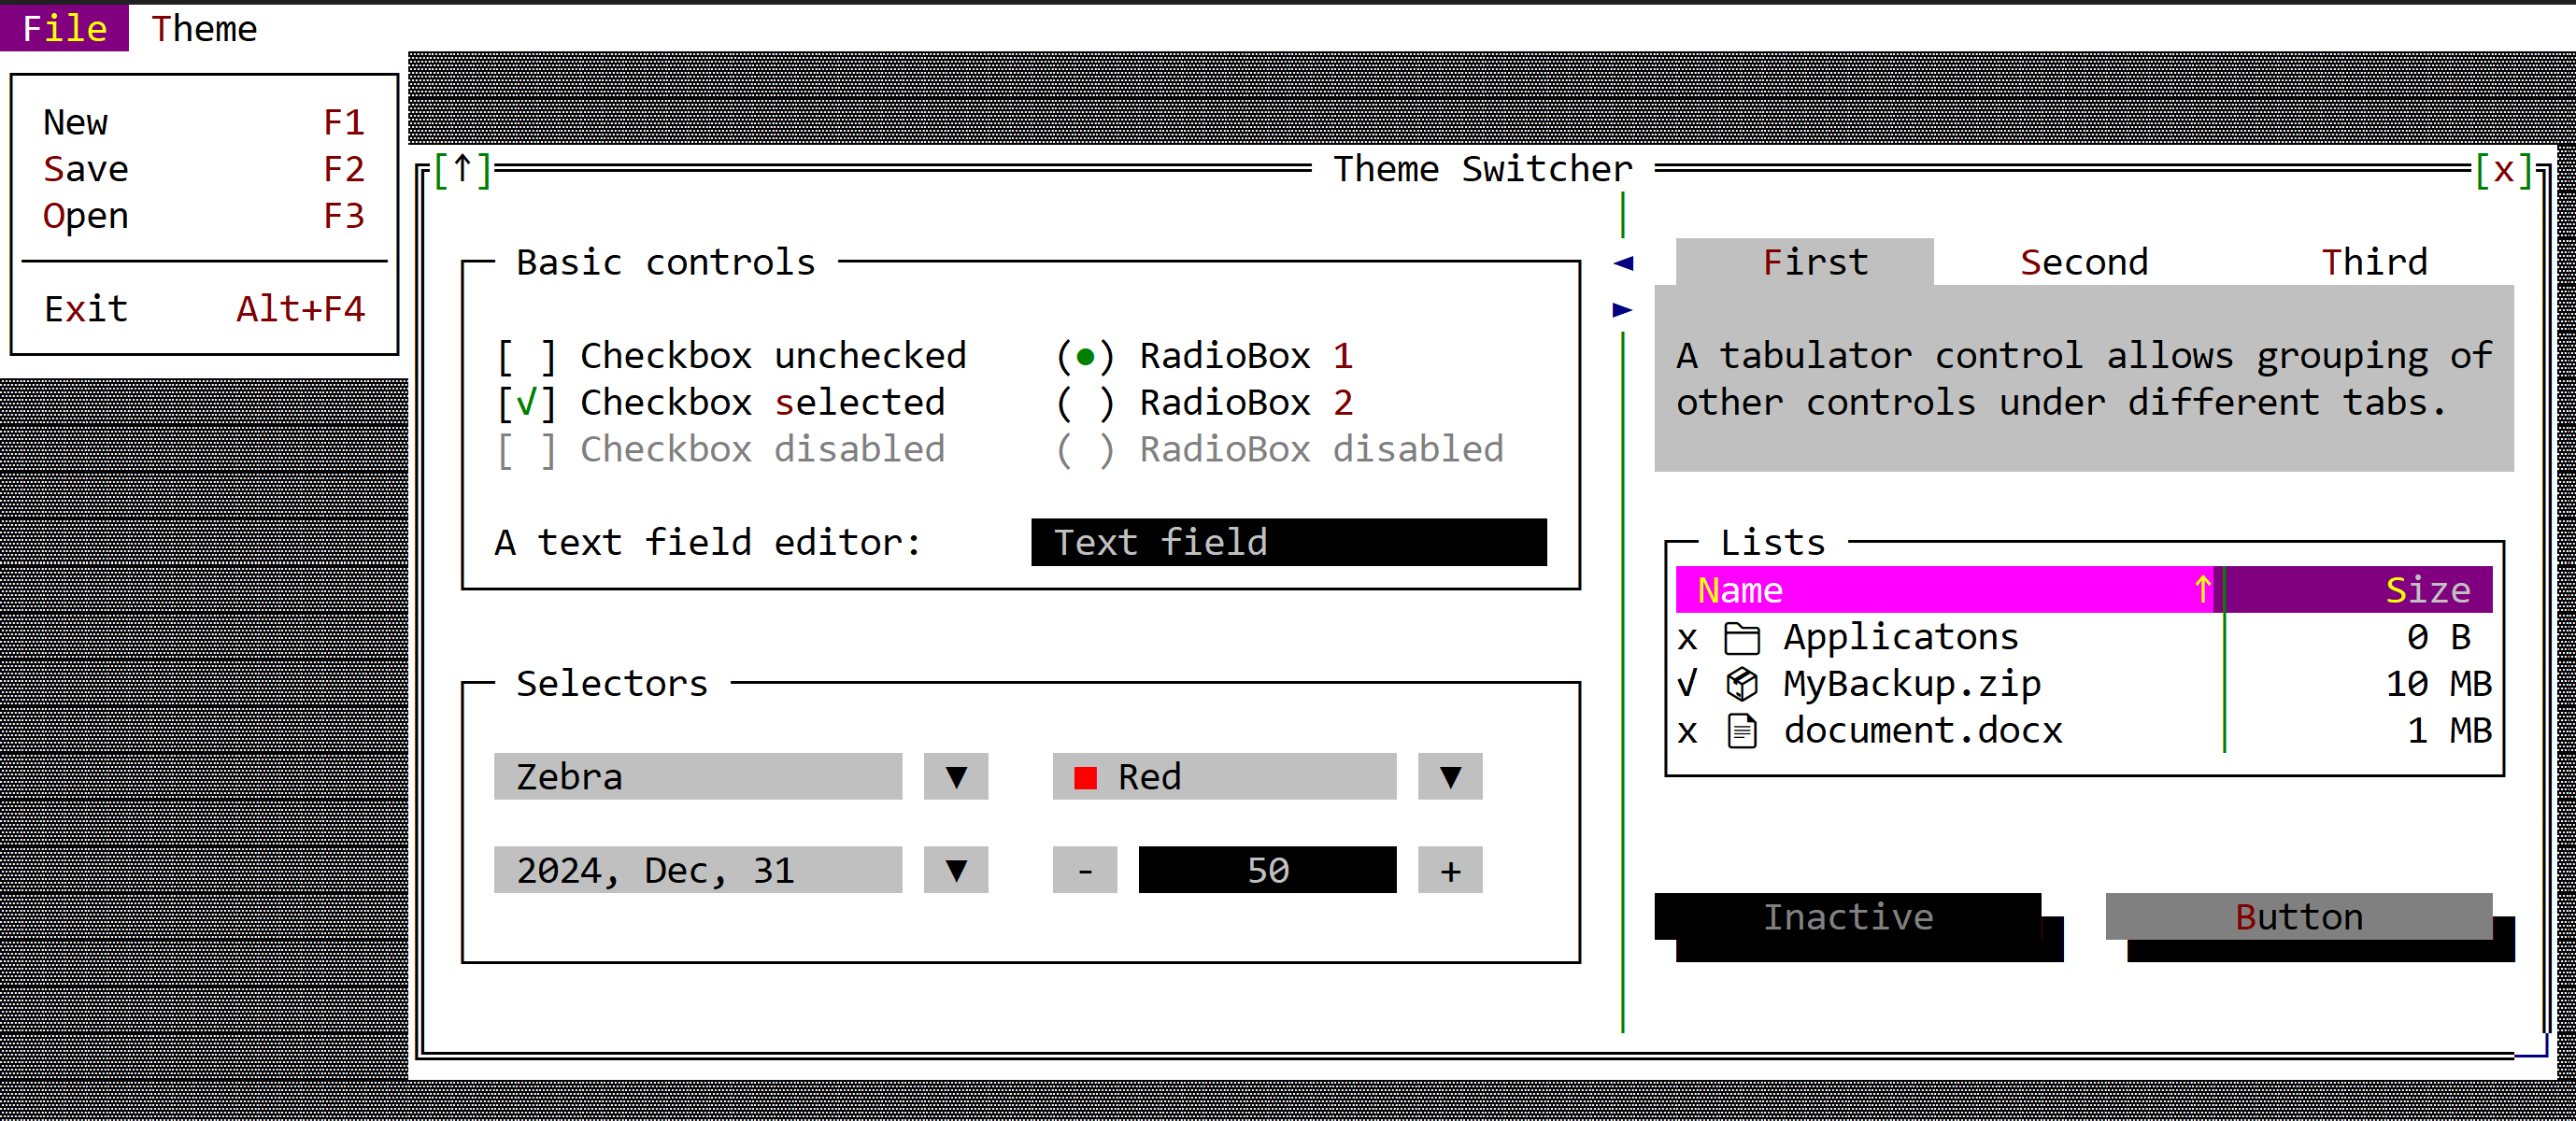Image resolution: width=2576 pixels, height=1121 pixels.
Task: Select RadioBox 1
Action: (x=1204, y=356)
